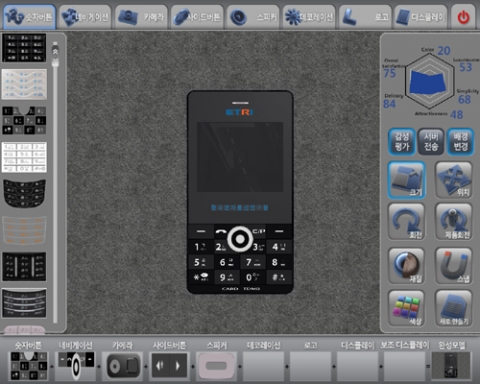Screen dimensions: 480x384
Task: Select the 스피커 tab
Action: tap(253, 17)
